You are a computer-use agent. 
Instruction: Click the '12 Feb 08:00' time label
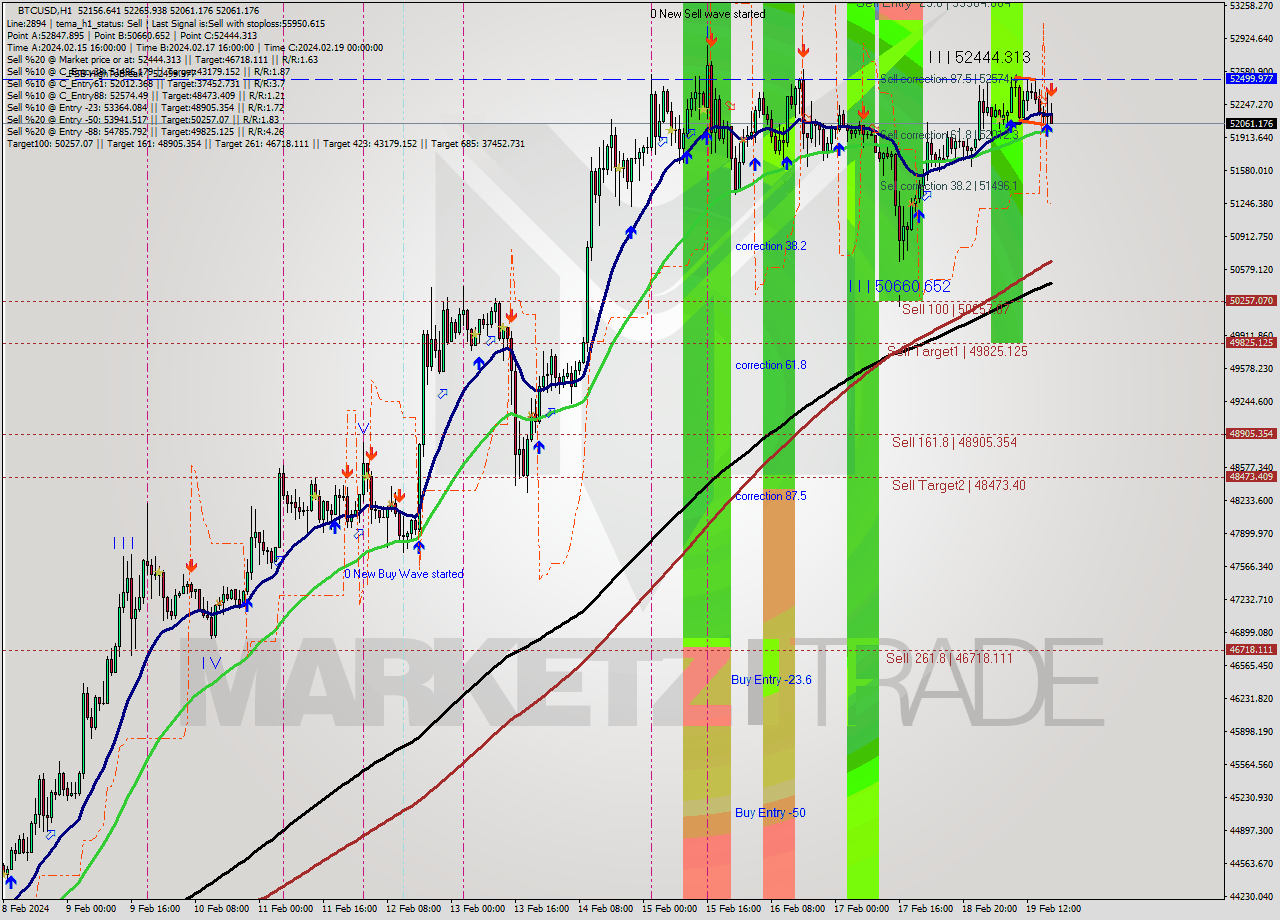tap(413, 909)
